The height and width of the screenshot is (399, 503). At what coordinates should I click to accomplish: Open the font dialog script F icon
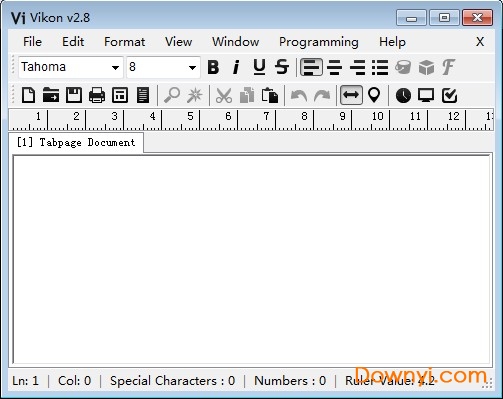448,67
